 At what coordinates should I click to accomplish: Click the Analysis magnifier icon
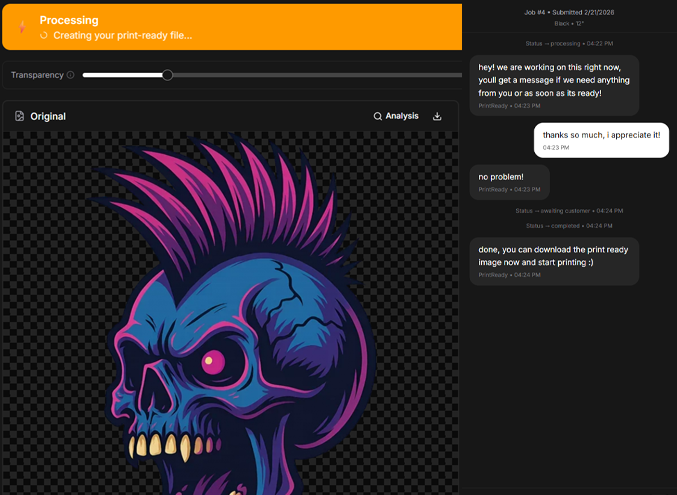pyautogui.click(x=378, y=116)
